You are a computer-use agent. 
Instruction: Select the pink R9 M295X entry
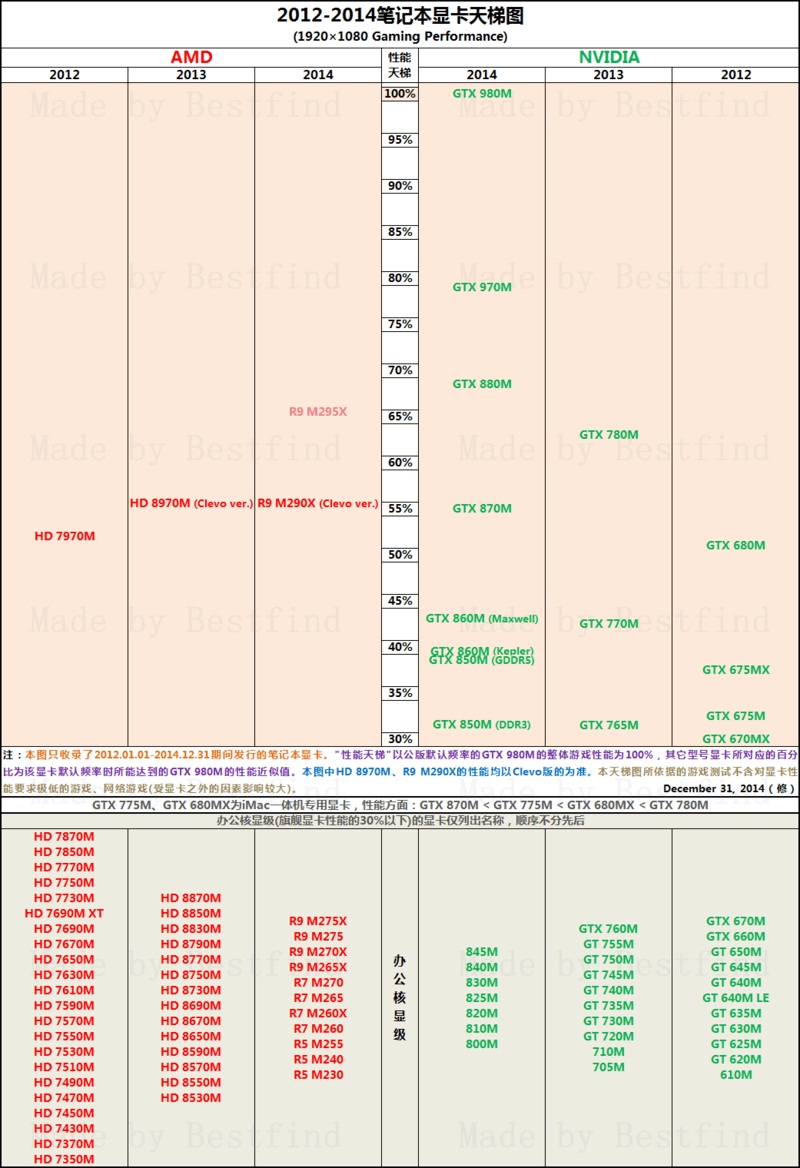point(318,411)
